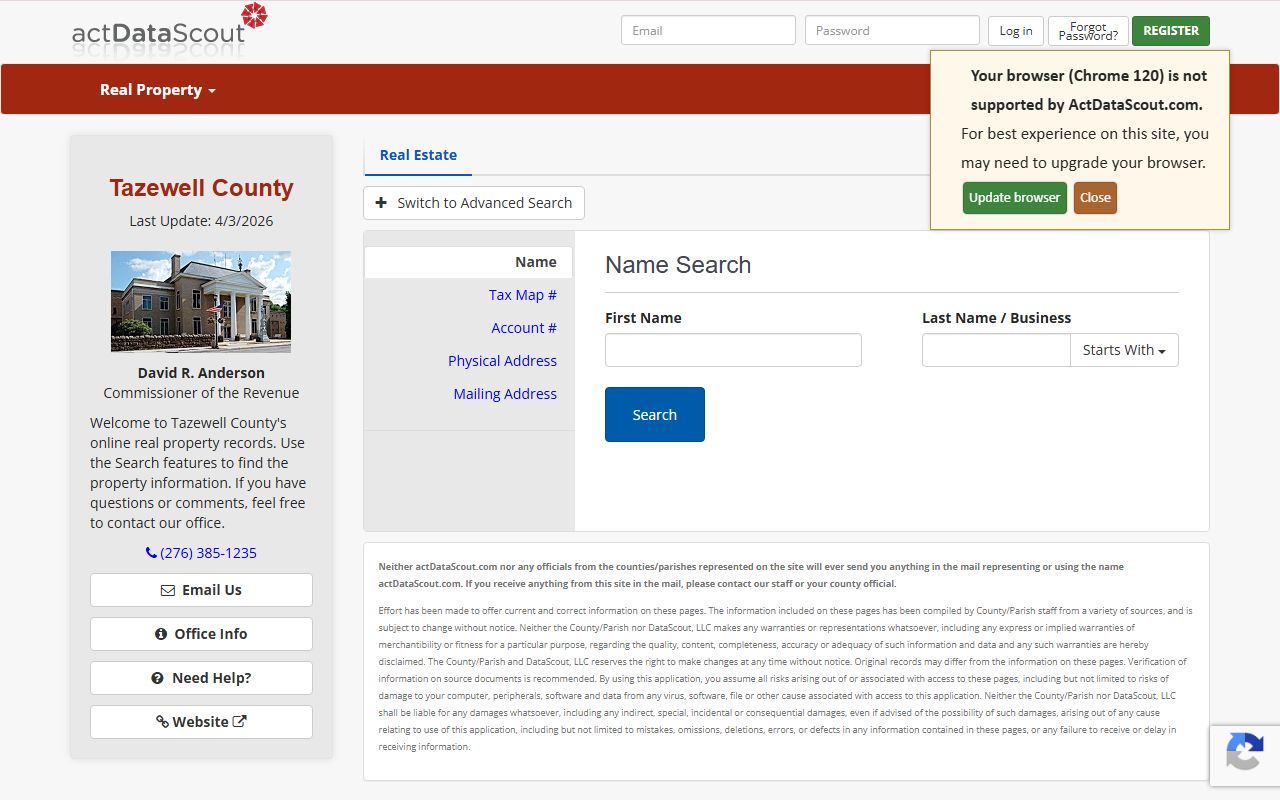Select the Account # search option
1280x800 pixels.
[524, 328]
